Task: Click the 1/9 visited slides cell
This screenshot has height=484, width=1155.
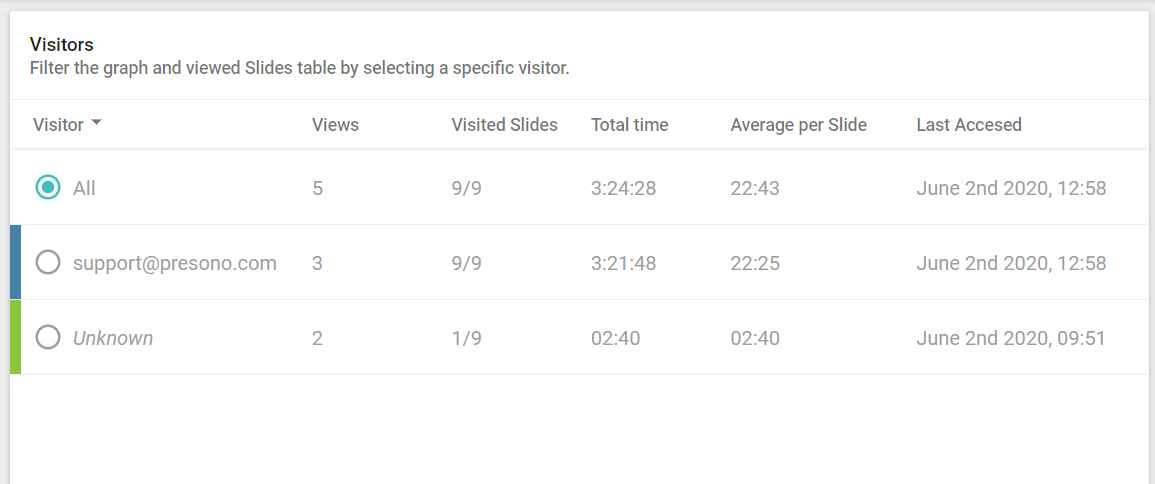Action: click(466, 338)
